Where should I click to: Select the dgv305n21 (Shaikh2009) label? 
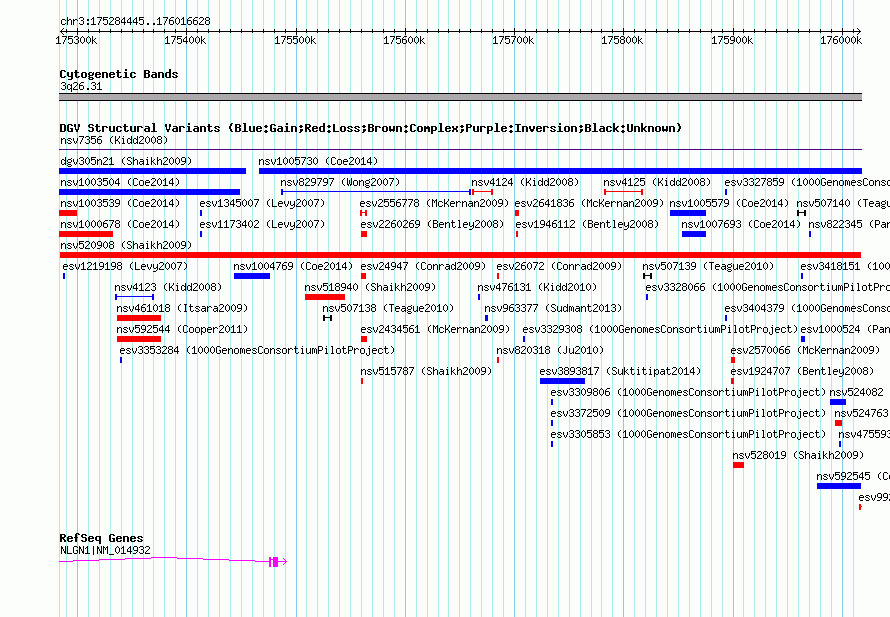pos(126,161)
